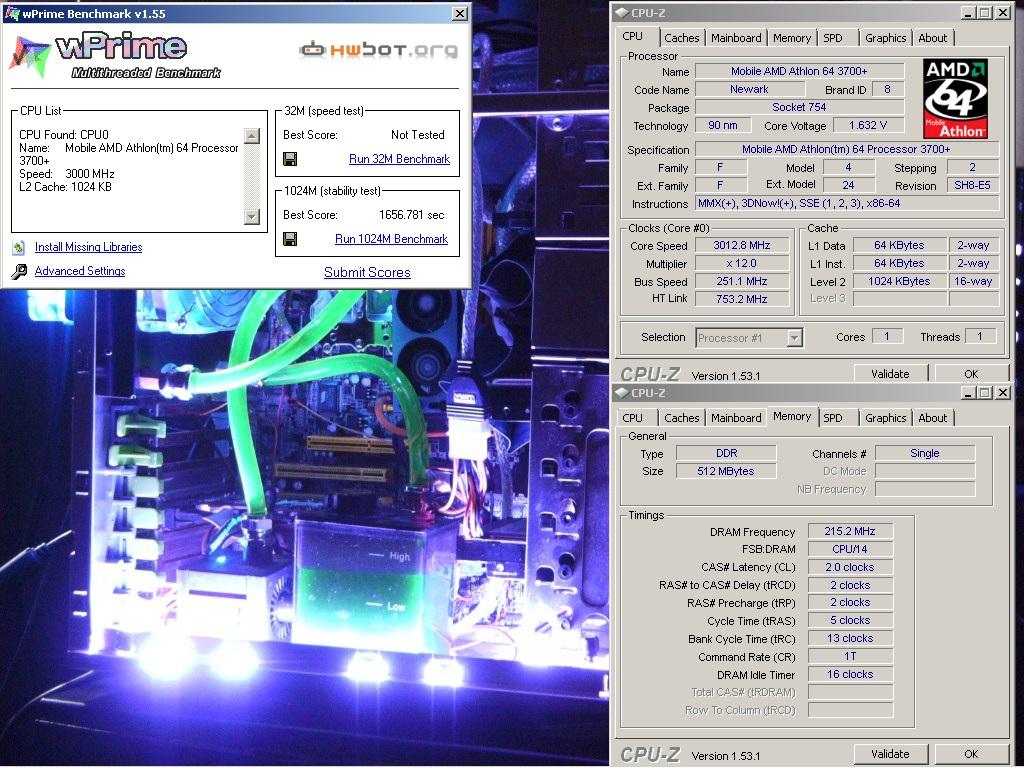This screenshot has width=1024, height=768.
Task: Click the 1024M best score 1656.781 sec
Action: click(411, 215)
